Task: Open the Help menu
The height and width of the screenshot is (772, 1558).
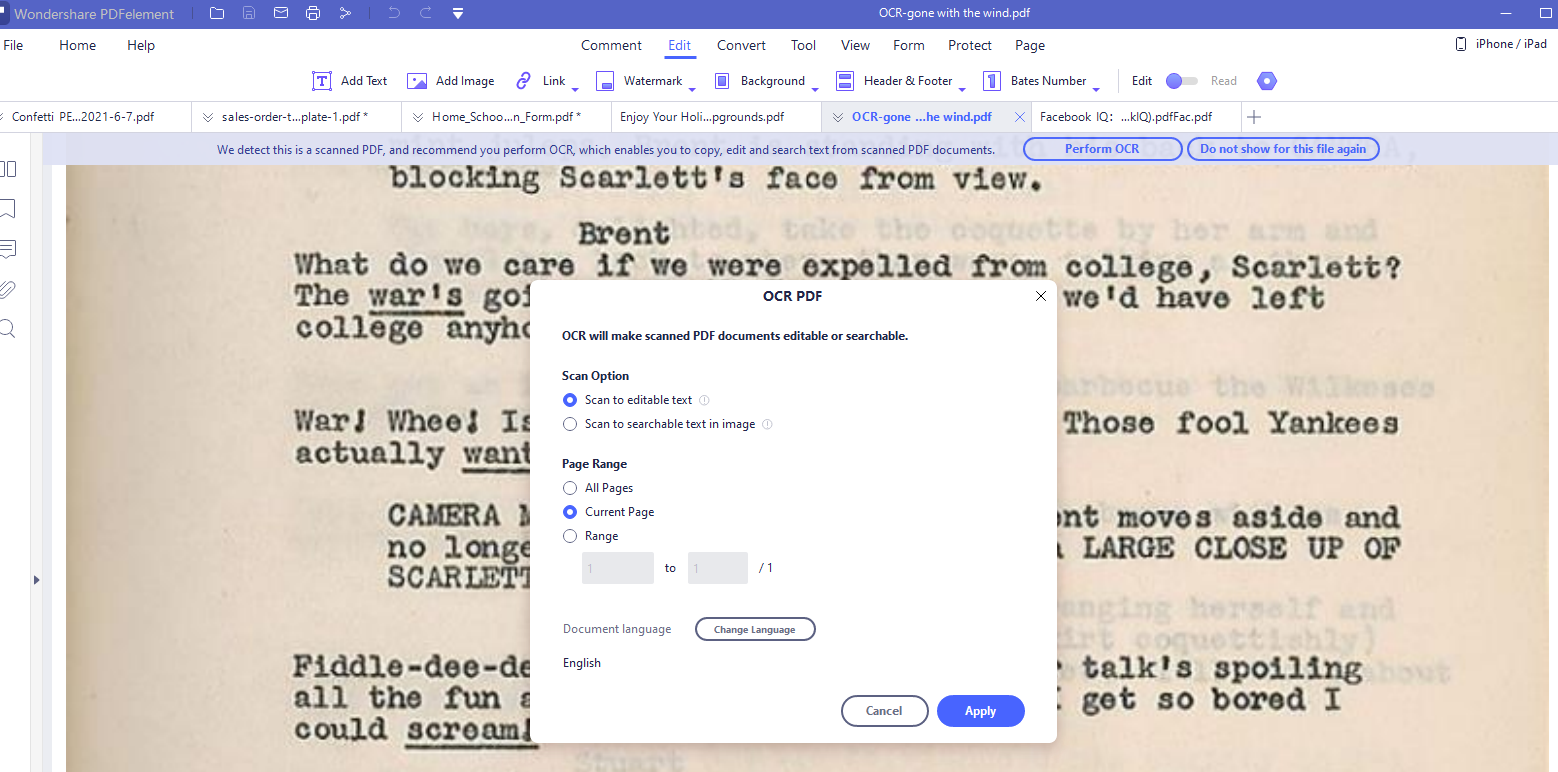Action: tap(141, 45)
